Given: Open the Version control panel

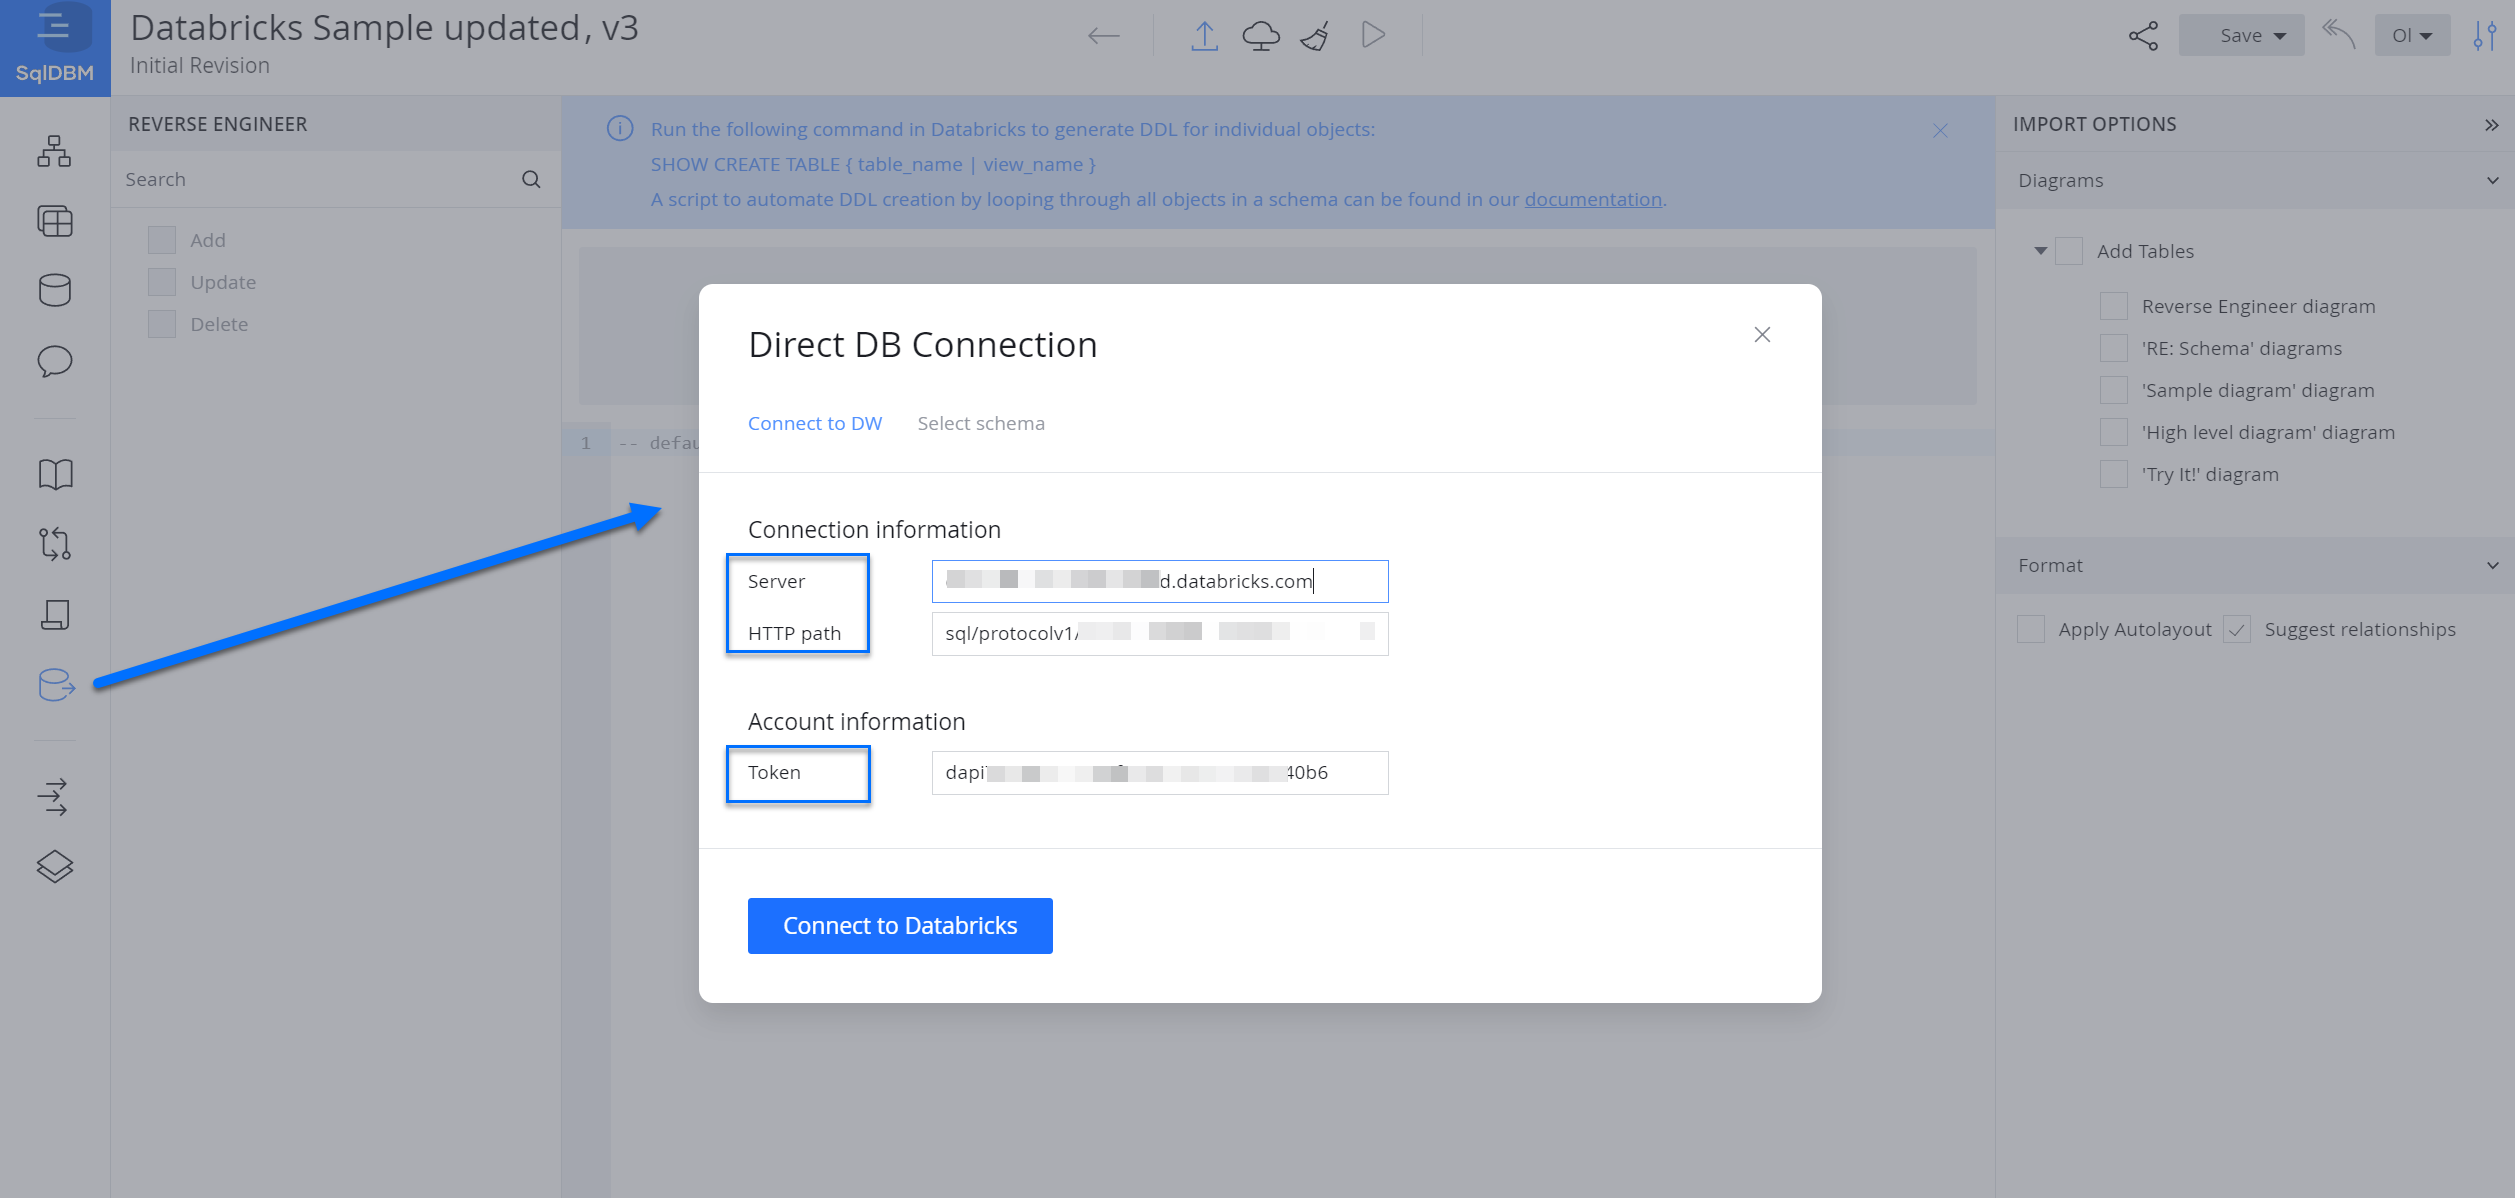Looking at the screenshot, I should (55, 543).
